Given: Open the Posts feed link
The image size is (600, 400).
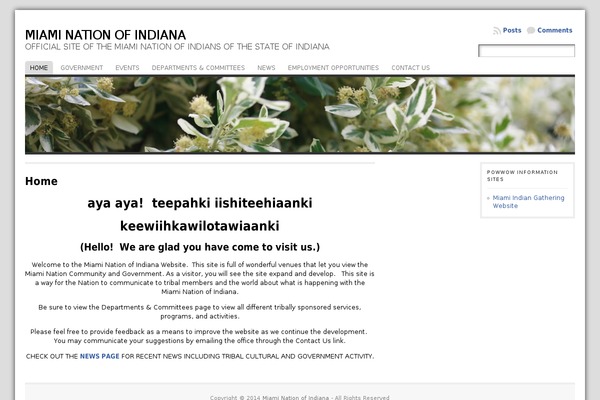Looking at the screenshot, I should click(512, 30).
